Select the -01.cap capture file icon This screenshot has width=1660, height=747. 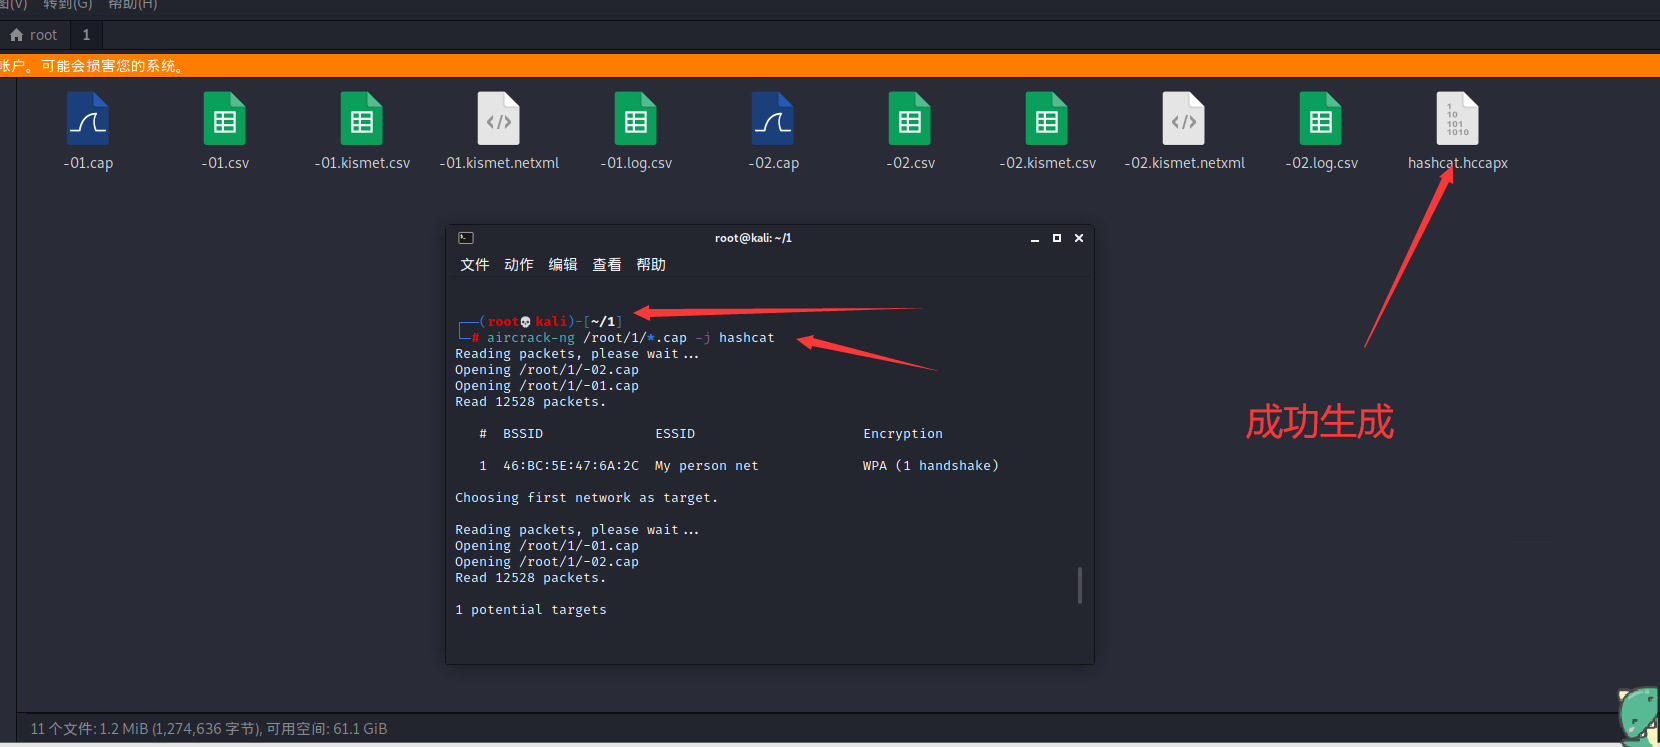pyautogui.click(x=88, y=119)
